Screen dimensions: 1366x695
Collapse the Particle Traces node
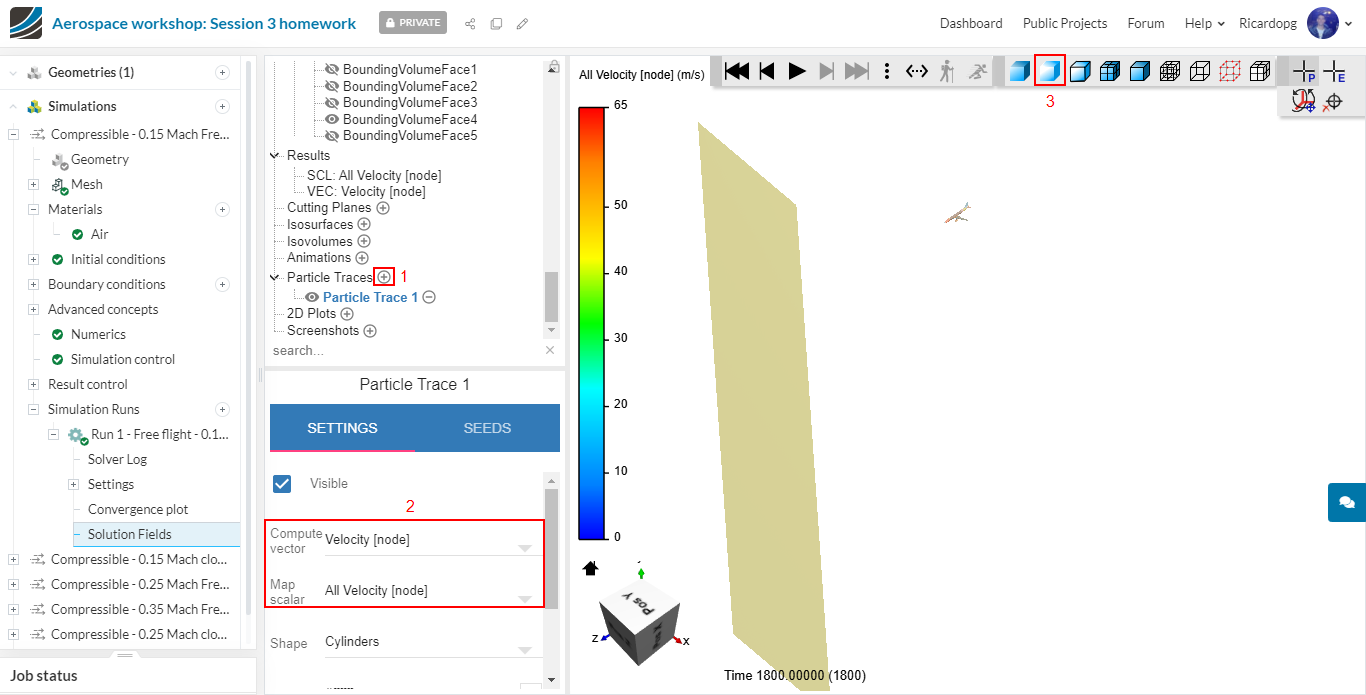tap(275, 277)
